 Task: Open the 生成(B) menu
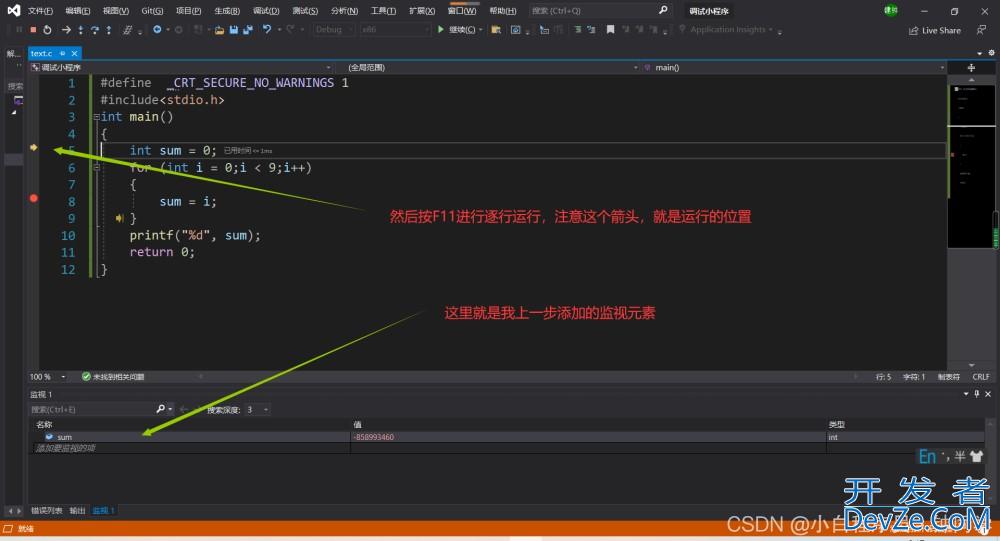point(227,11)
